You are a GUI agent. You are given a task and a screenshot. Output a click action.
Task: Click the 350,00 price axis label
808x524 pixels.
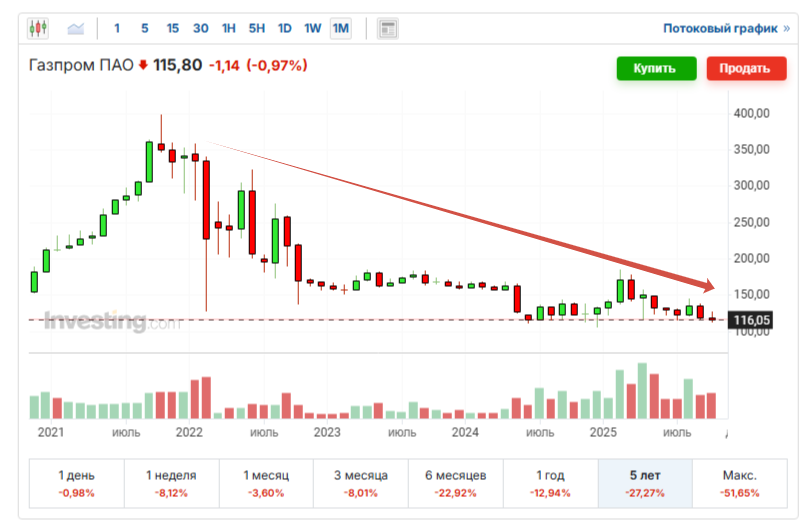751,149
